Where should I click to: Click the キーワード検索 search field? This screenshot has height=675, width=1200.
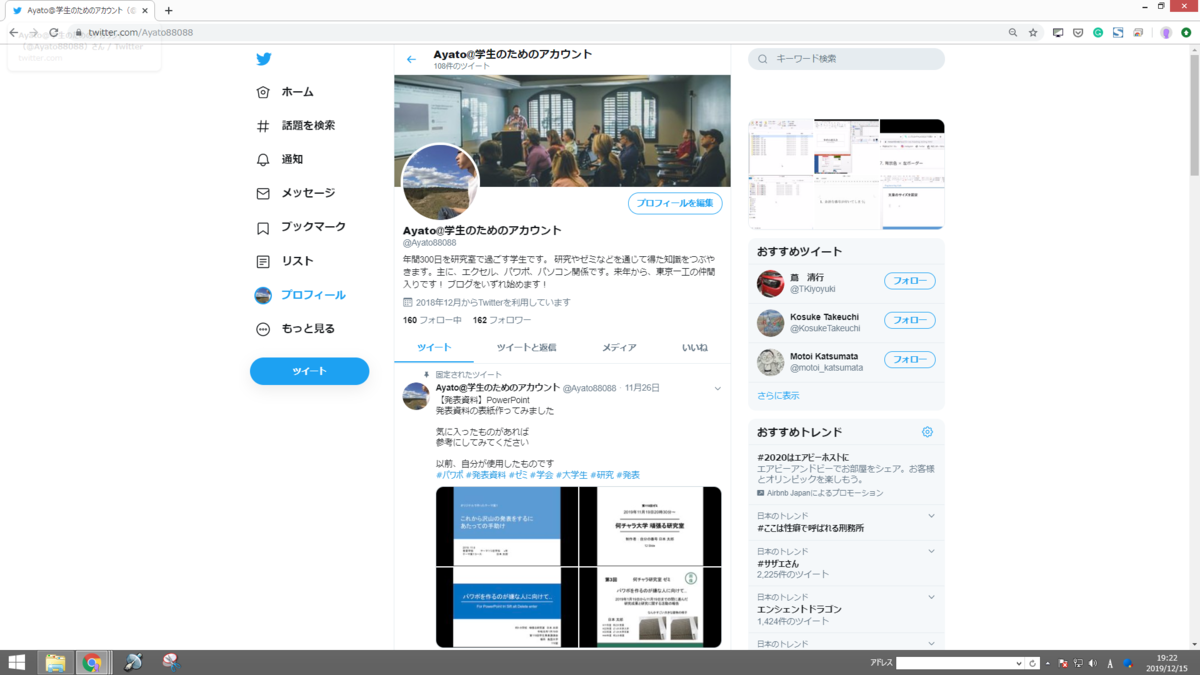(x=845, y=59)
